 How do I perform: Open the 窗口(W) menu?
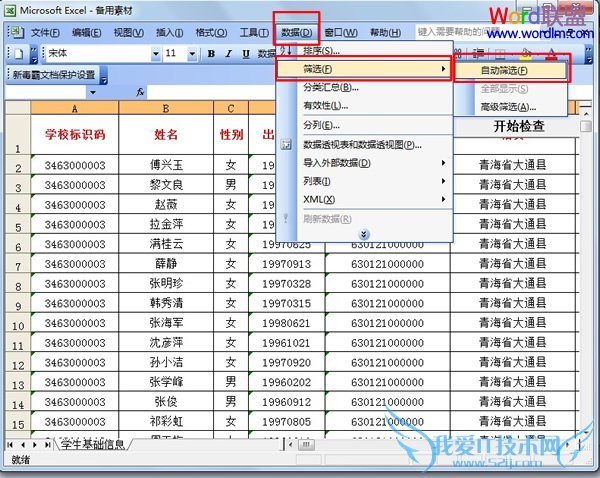point(341,33)
